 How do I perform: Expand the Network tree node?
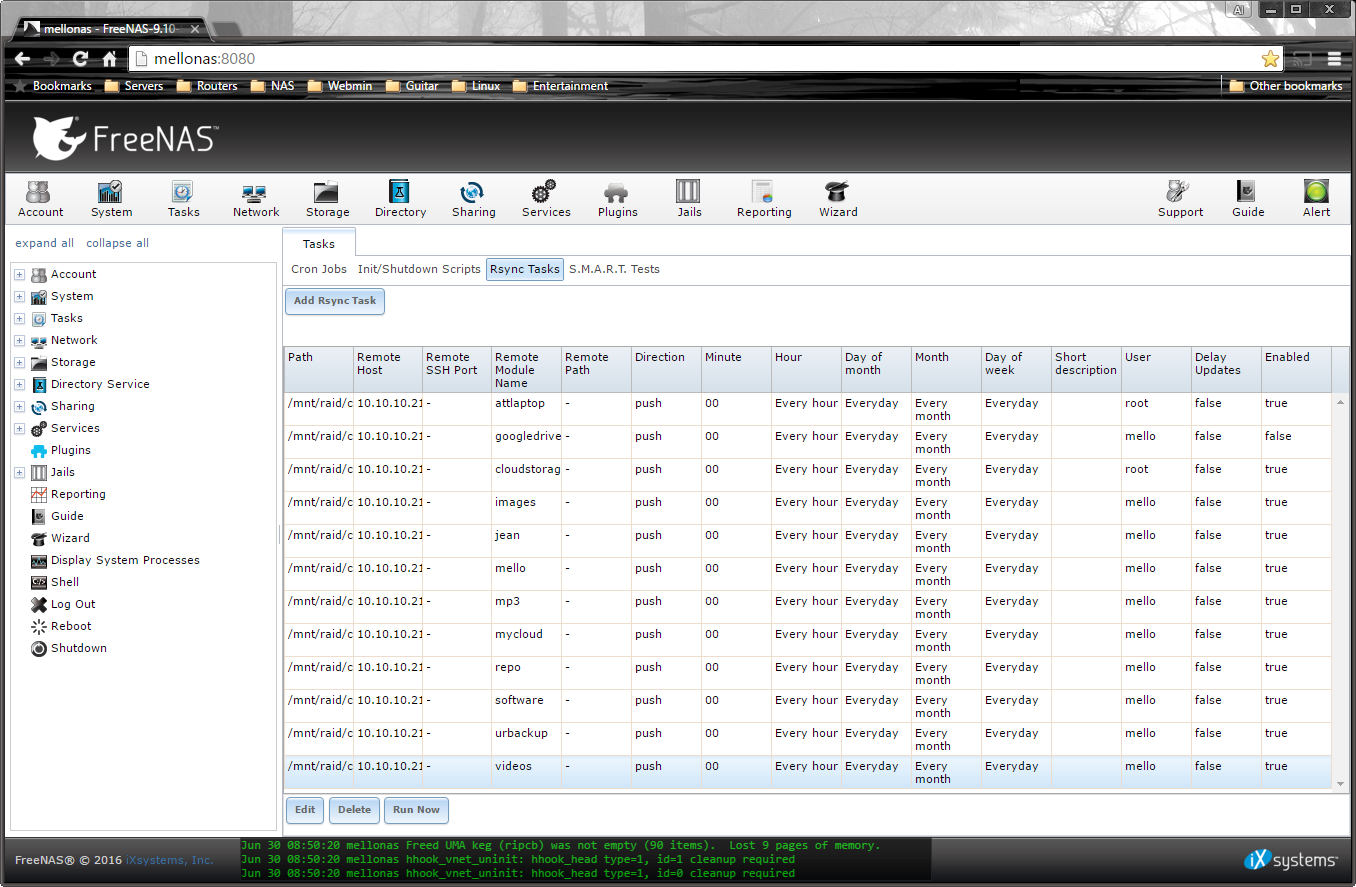point(19,340)
